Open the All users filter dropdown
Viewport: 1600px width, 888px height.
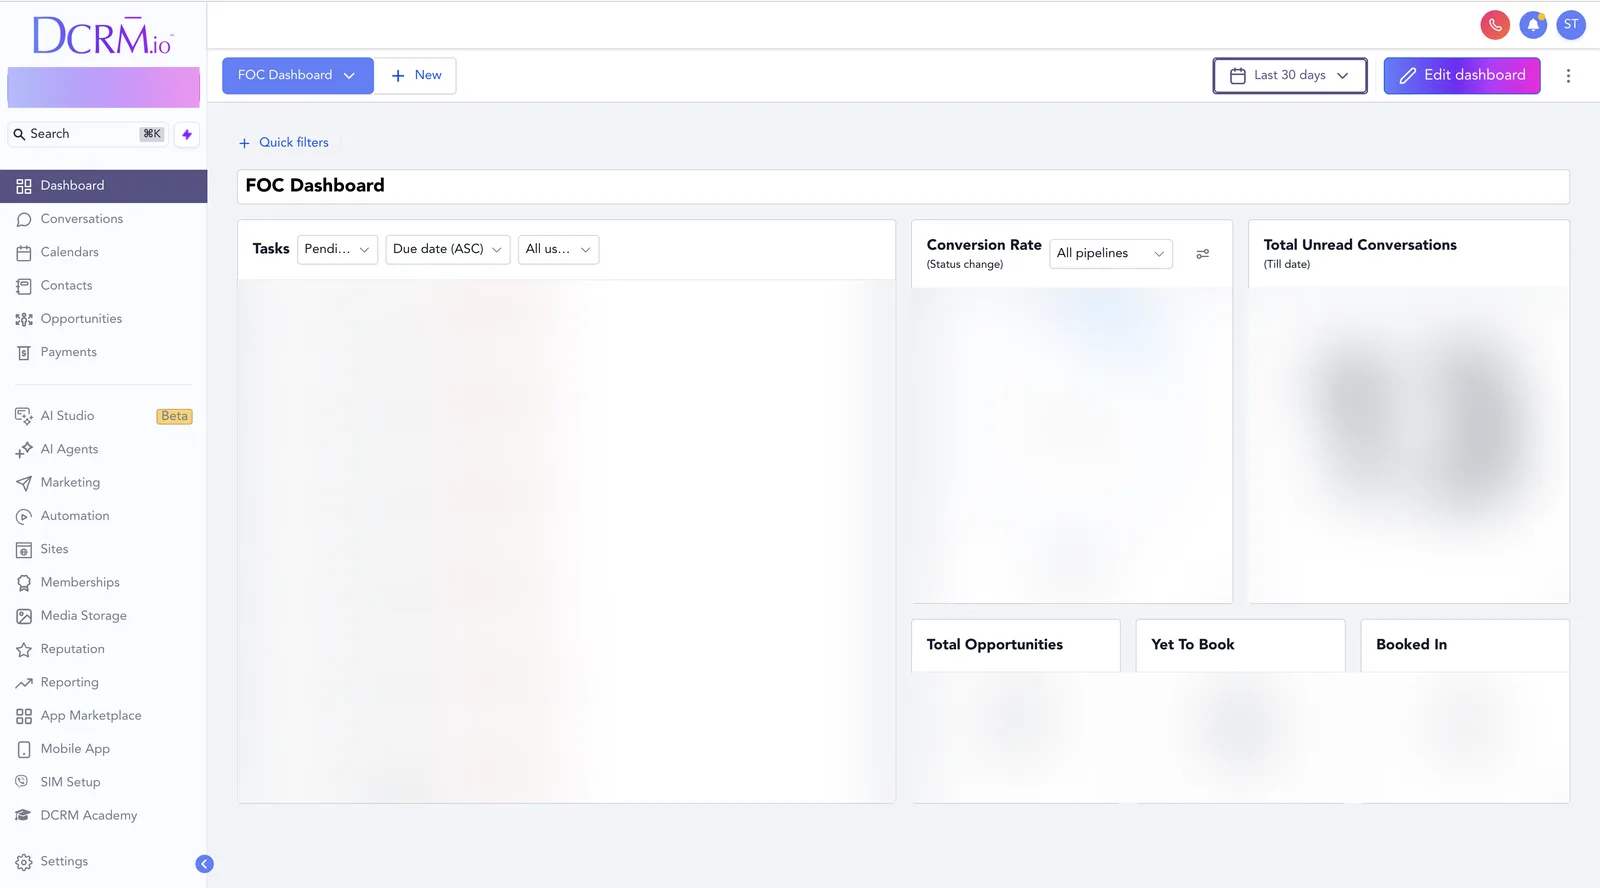[x=558, y=249]
